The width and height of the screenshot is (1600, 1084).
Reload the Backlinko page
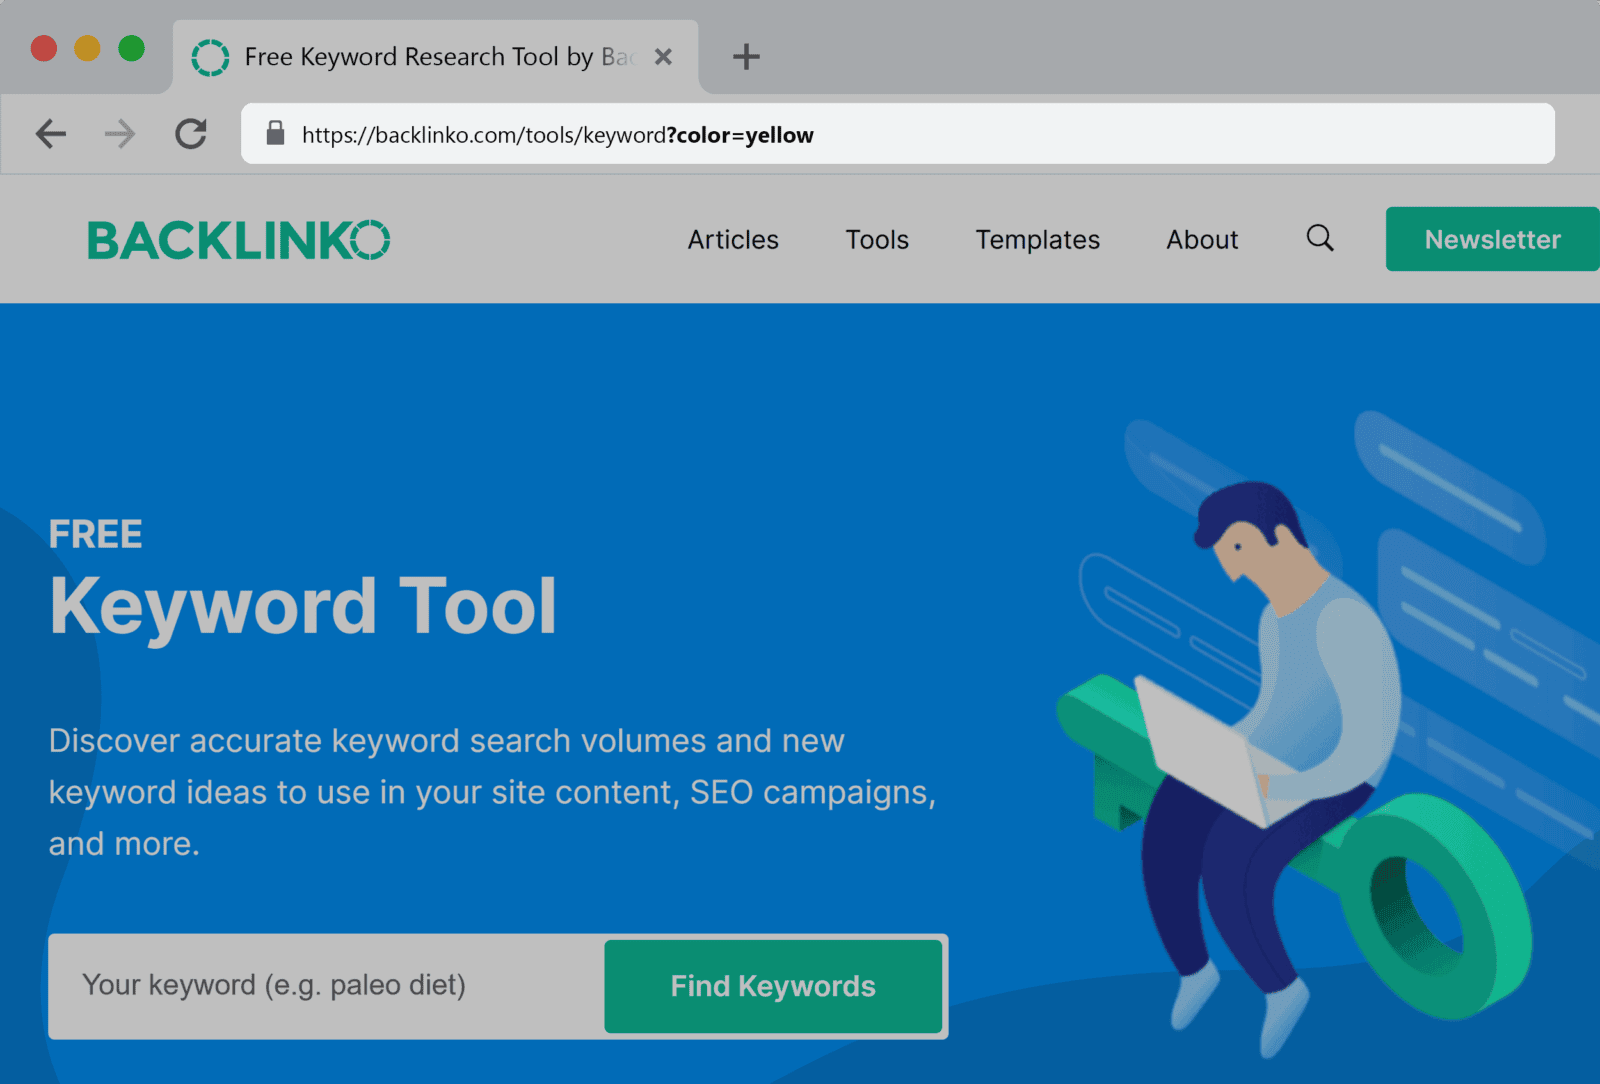pyautogui.click(x=191, y=134)
